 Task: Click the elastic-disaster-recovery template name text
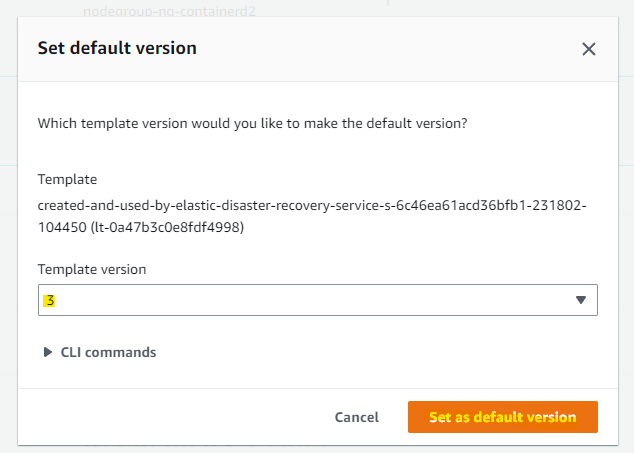(300, 205)
